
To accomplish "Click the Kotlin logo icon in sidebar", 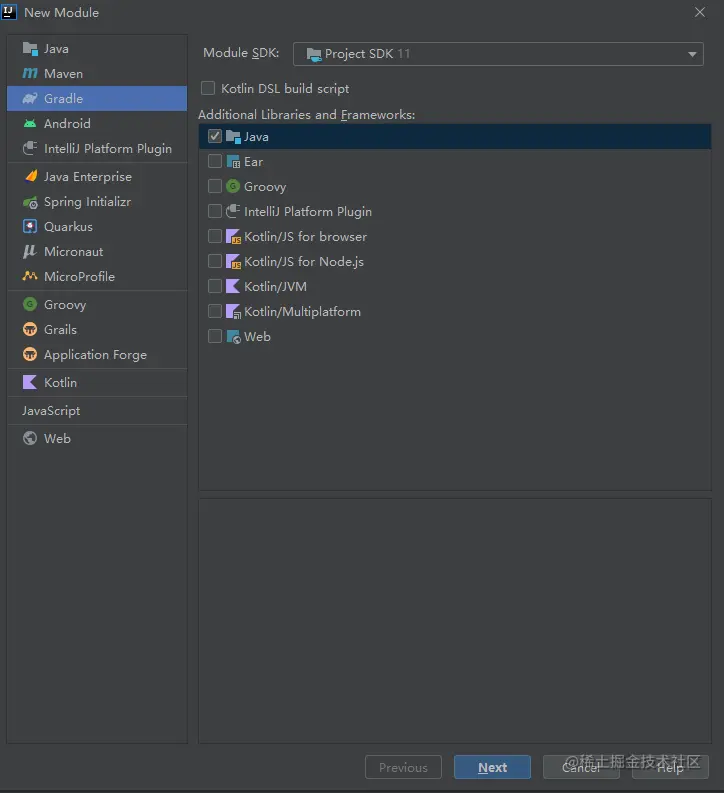I will tap(30, 382).
